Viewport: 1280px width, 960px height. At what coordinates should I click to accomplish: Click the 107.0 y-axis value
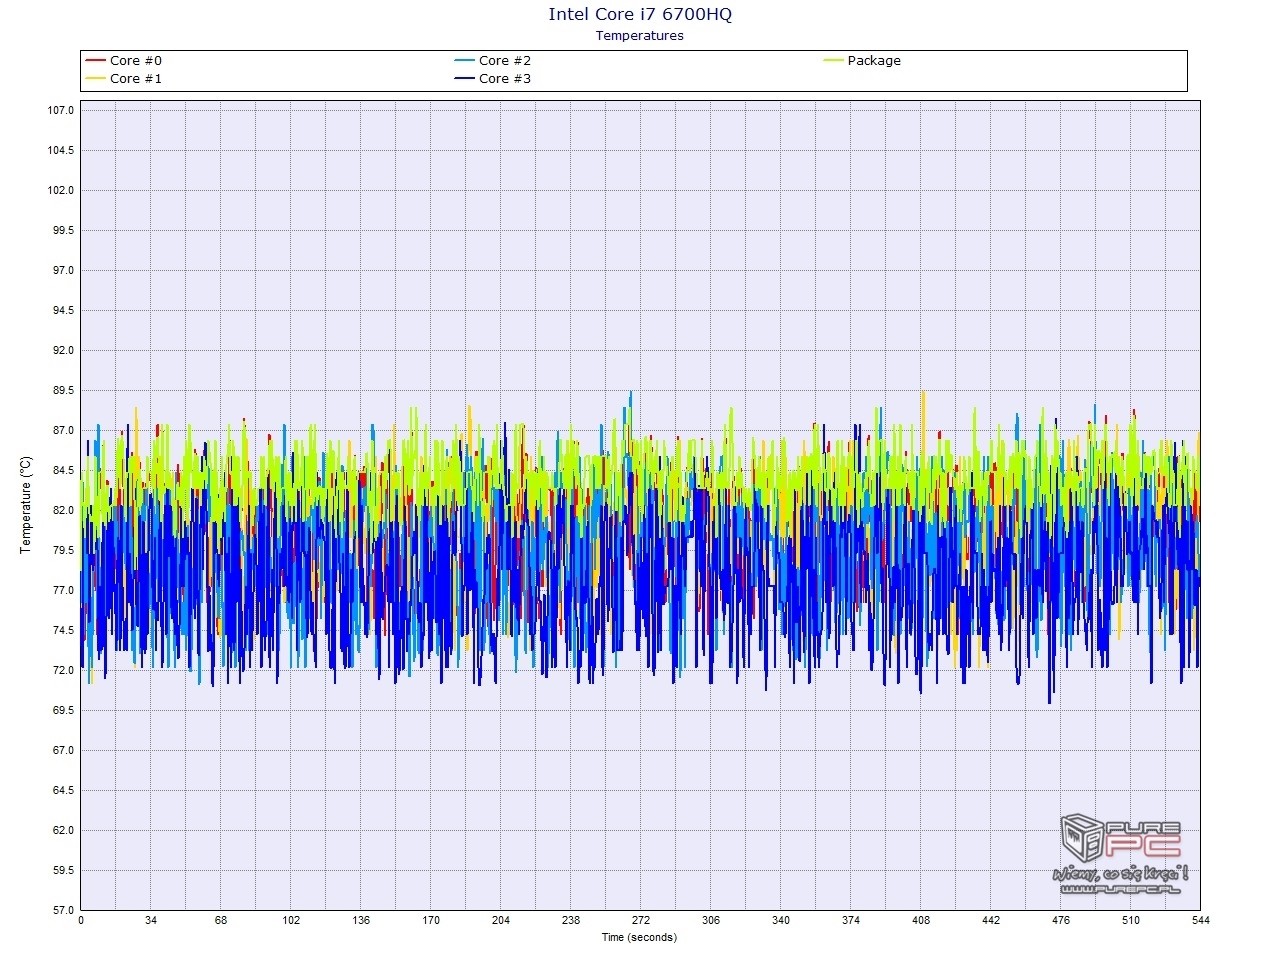point(61,110)
